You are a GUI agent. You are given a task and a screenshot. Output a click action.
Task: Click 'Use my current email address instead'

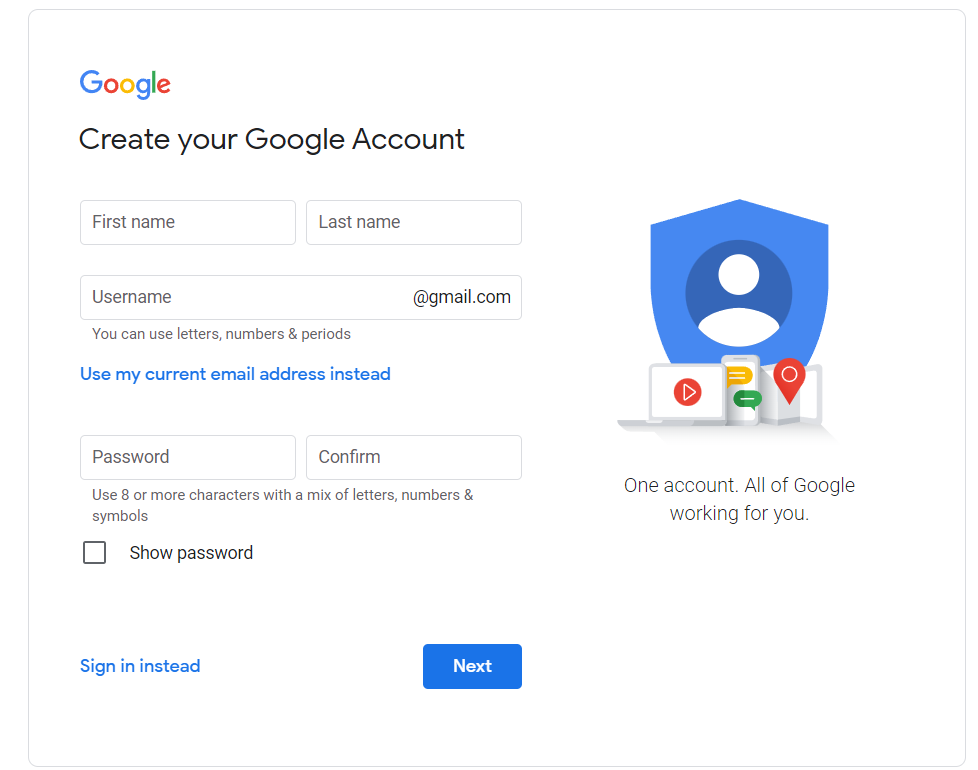[x=235, y=373]
